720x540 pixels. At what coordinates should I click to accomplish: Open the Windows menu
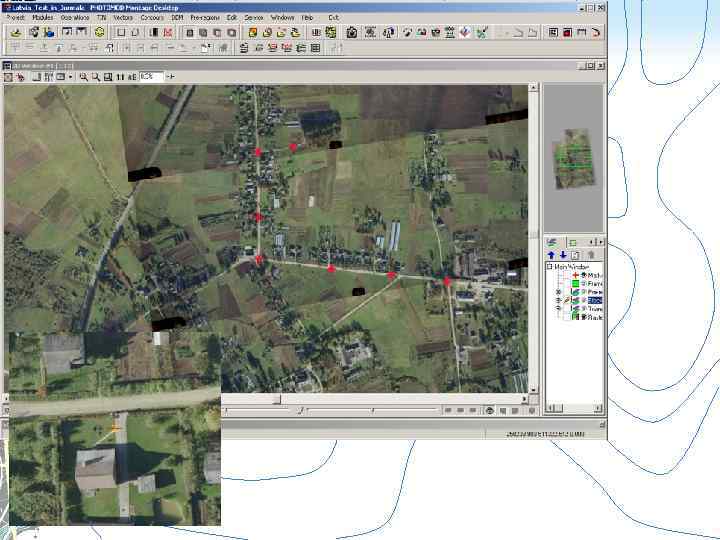click(x=282, y=17)
